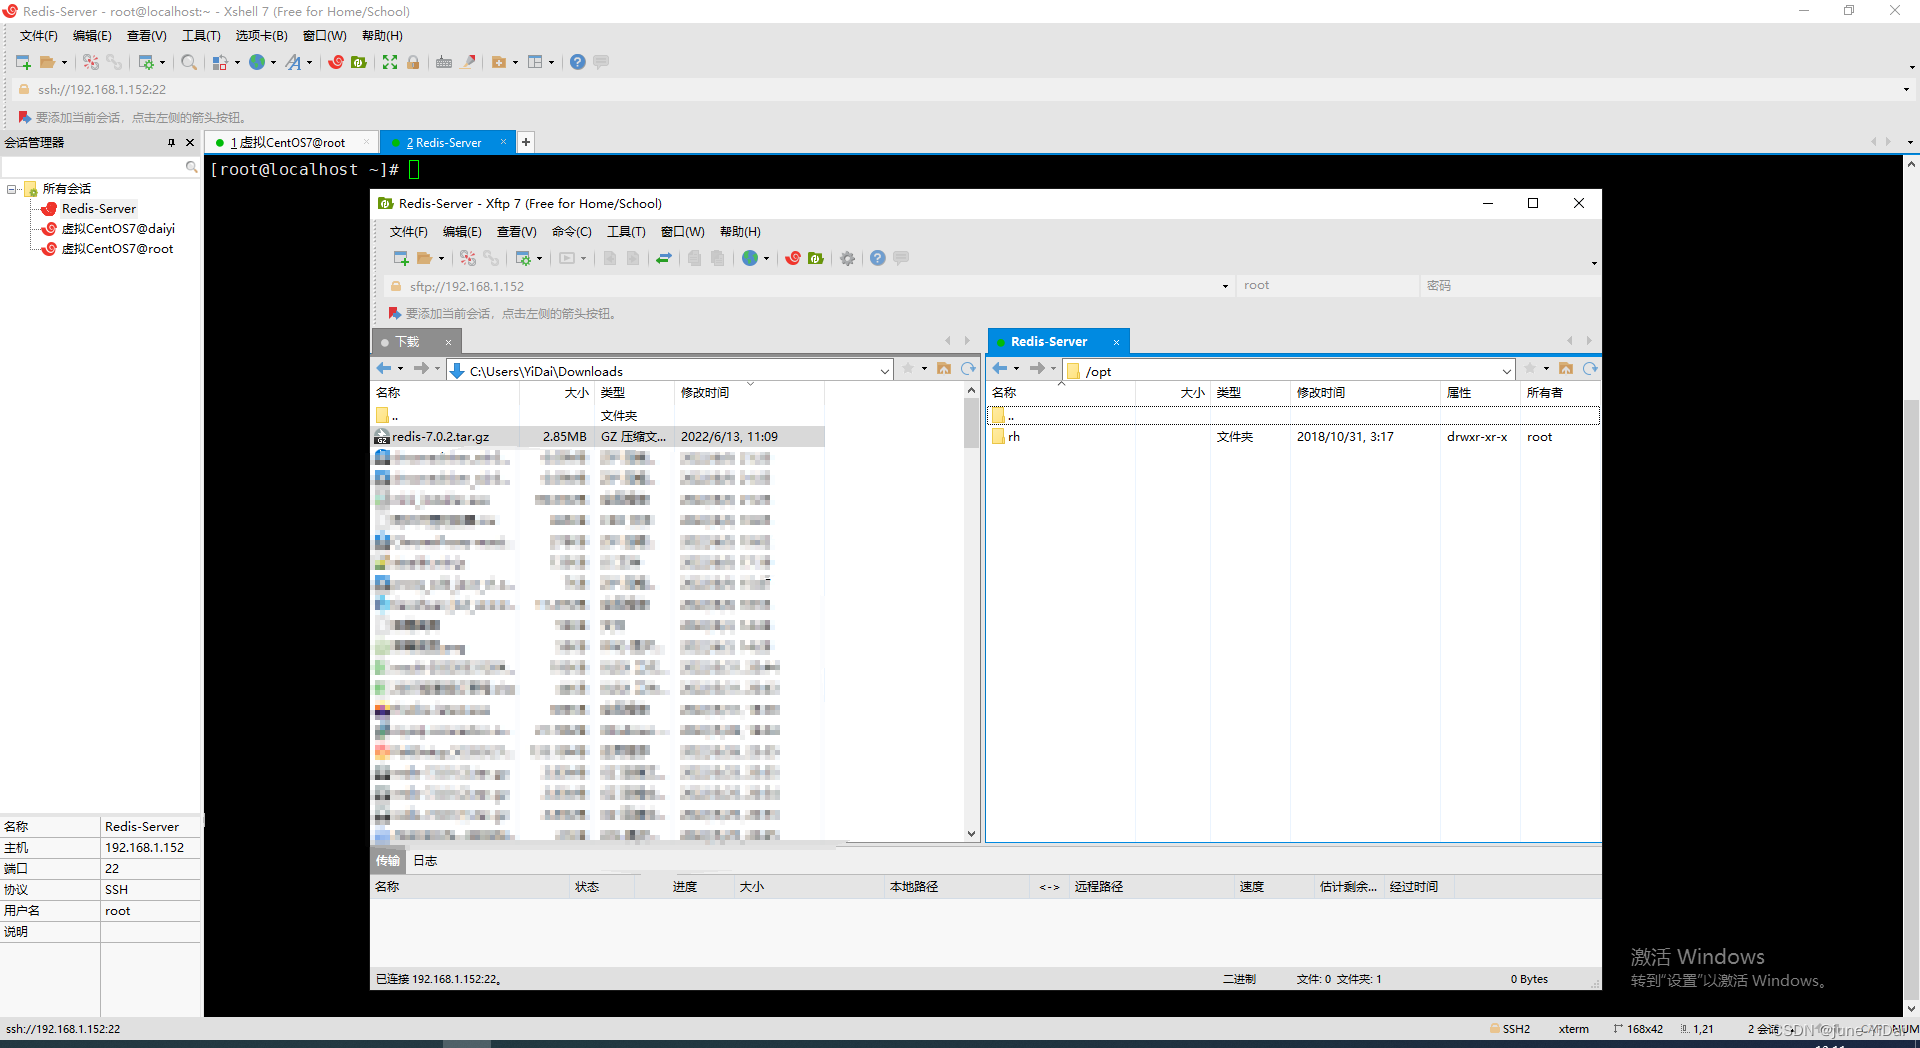Click the Xftp username field showing root

[x=1327, y=286]
